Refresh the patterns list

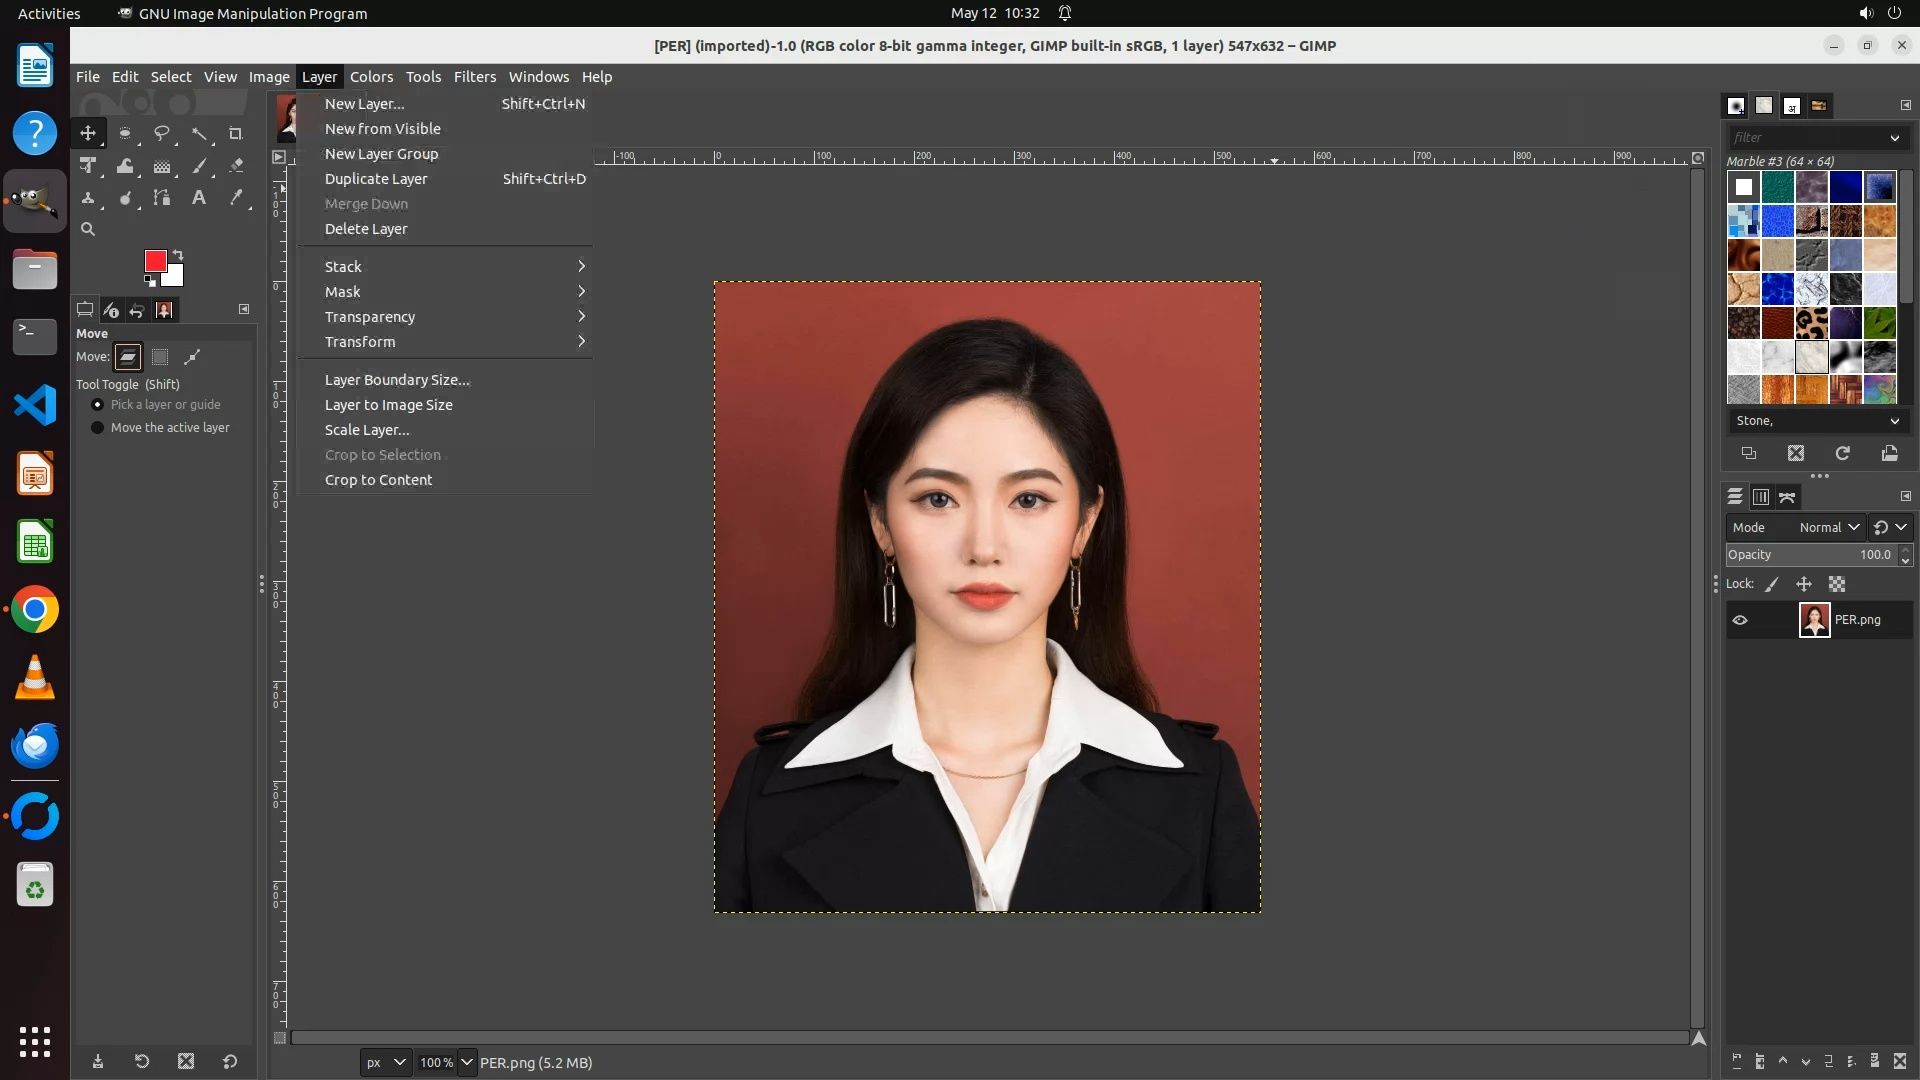point(1842,453)
